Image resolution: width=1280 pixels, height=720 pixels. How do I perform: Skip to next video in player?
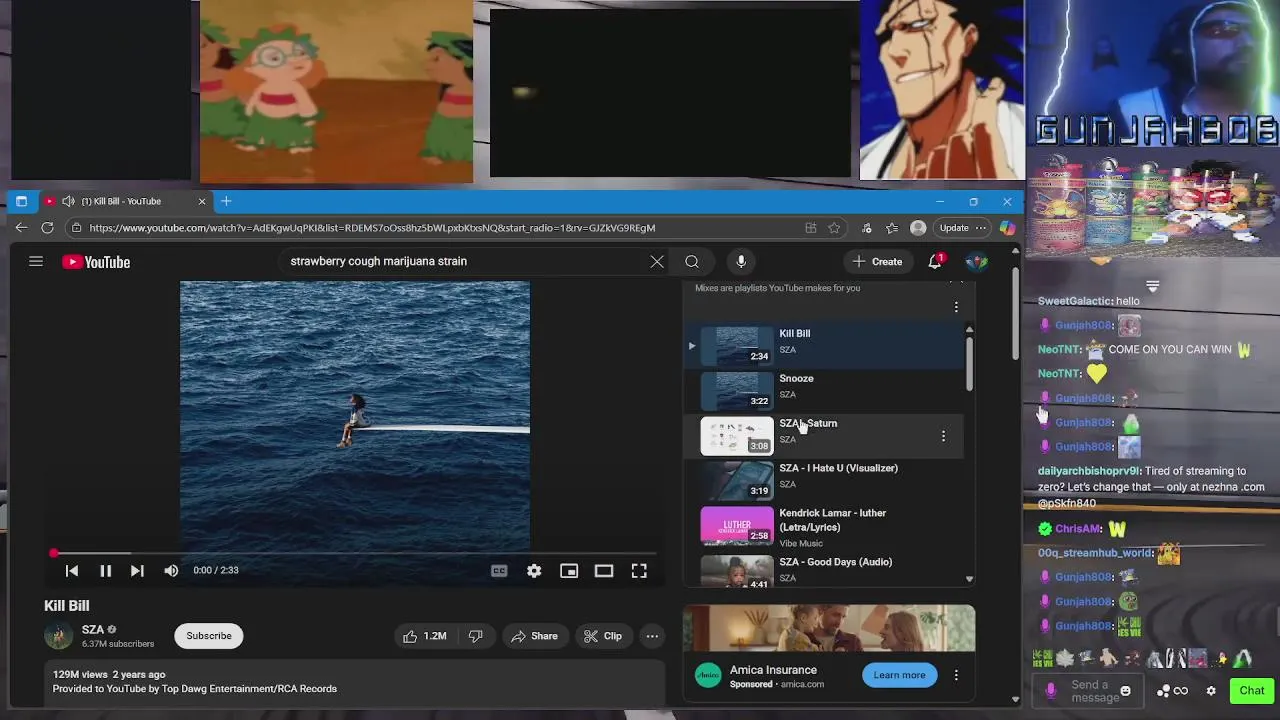click(x=137, y=571)
